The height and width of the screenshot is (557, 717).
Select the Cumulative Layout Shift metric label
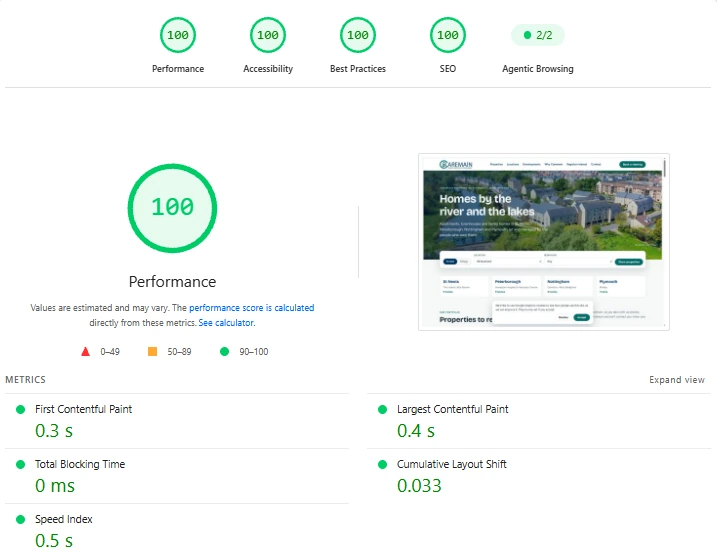(452, 464)
